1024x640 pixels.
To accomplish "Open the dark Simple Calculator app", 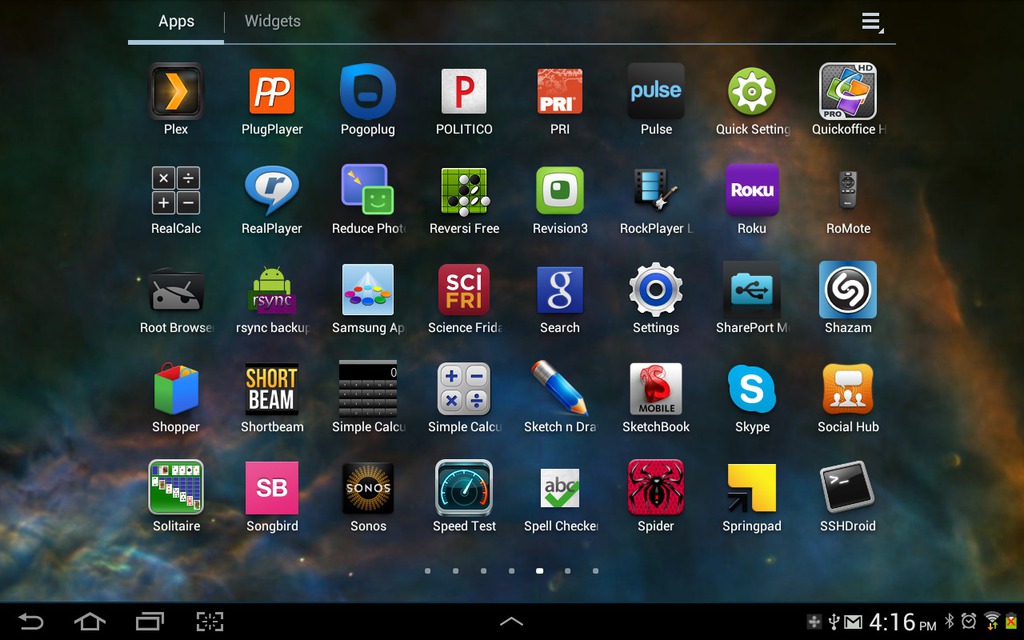I will coord(368,389).
